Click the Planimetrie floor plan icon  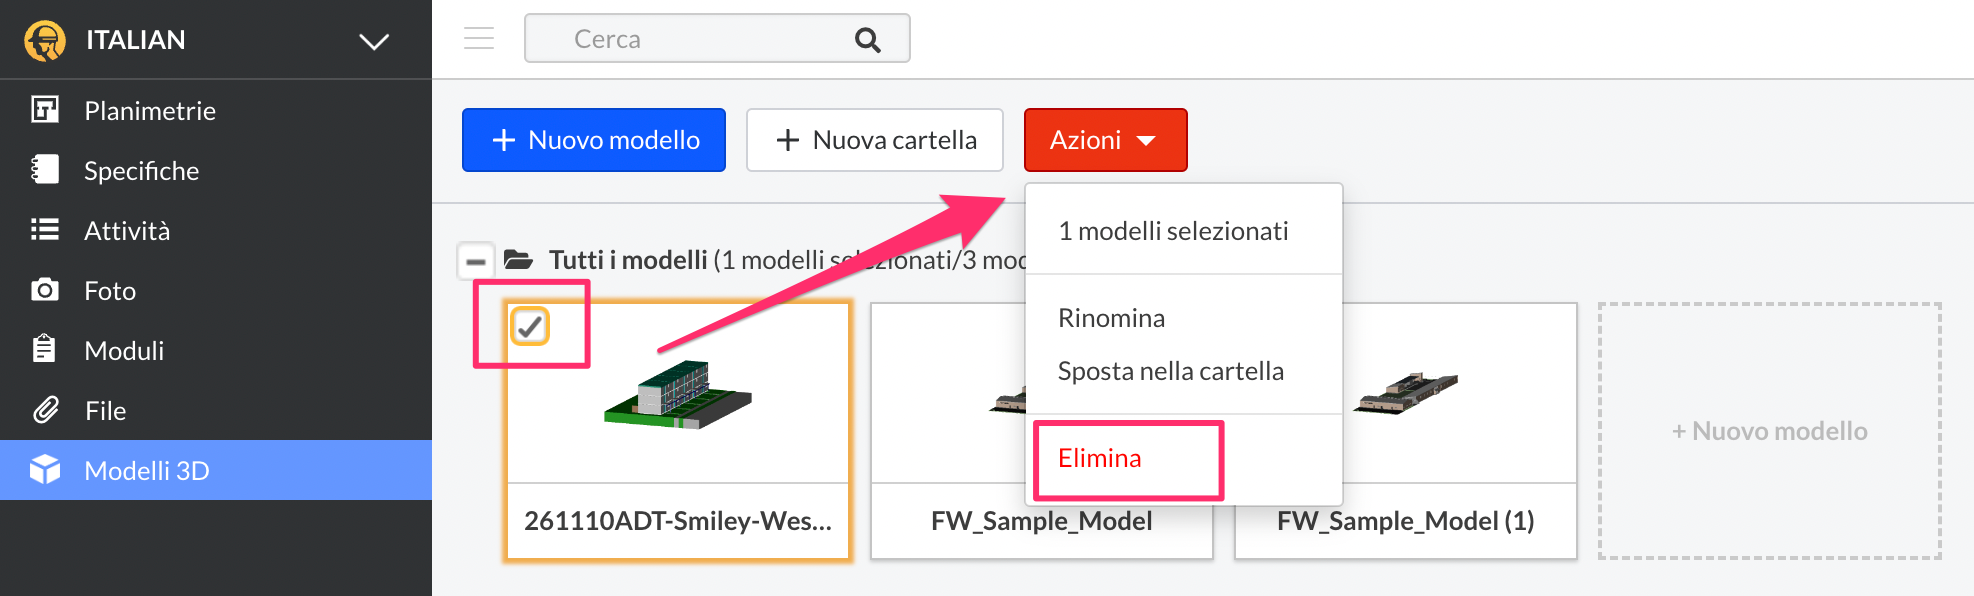tap(45, 109)
